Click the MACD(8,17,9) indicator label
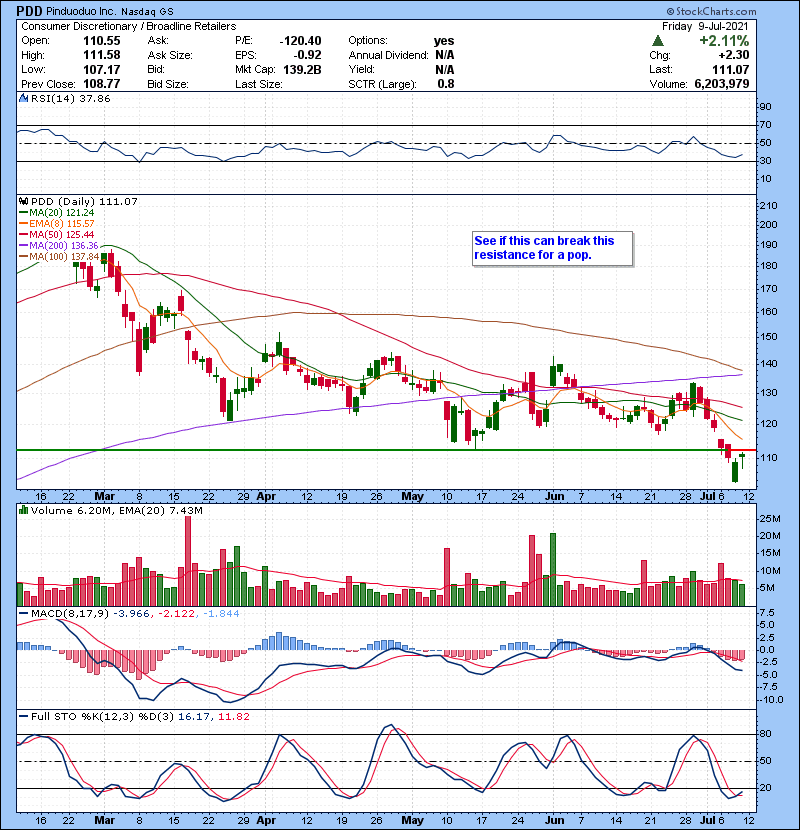 point(69,614)
